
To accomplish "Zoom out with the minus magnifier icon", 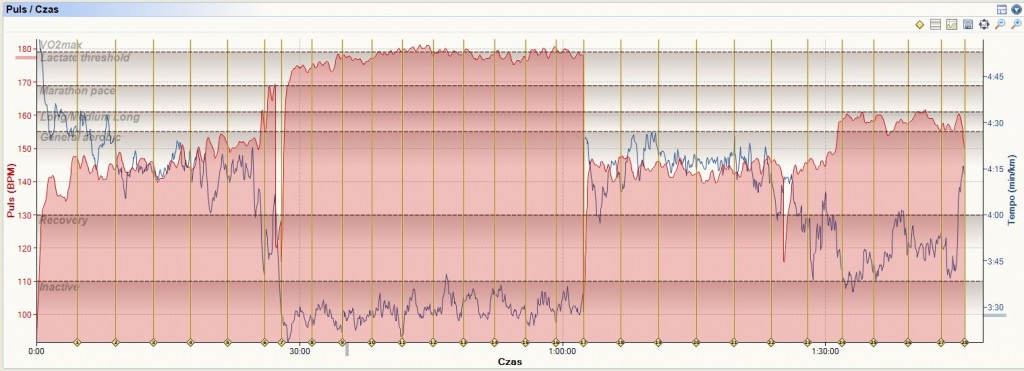I will 1000,24.
